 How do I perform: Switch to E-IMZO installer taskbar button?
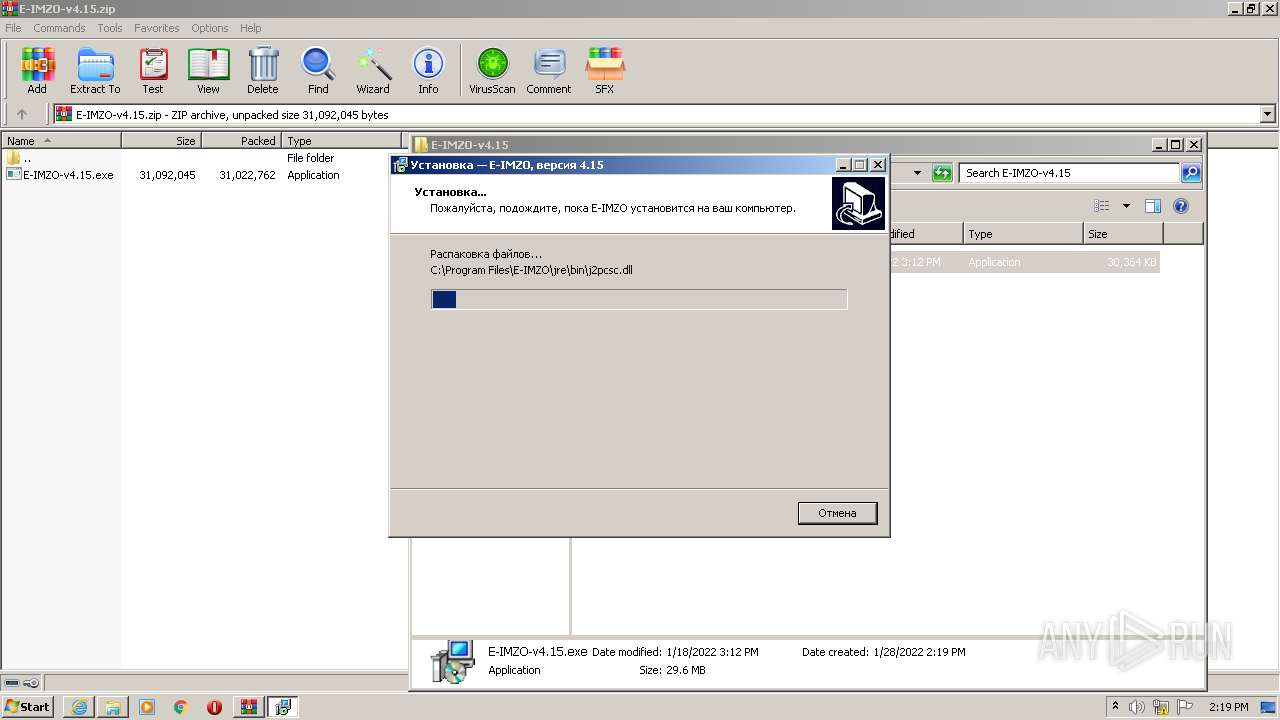click(x=283, y=707)
